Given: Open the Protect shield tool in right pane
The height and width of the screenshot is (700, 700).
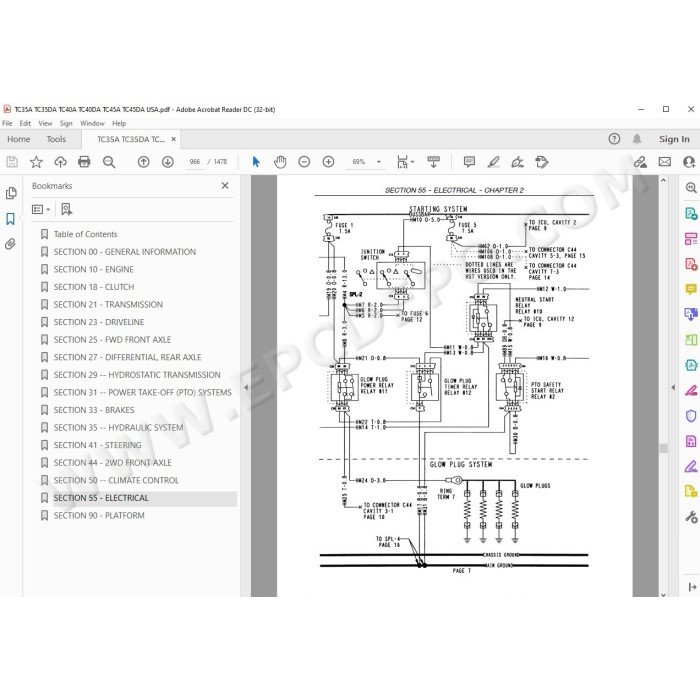Looking at the screenshot, I should pyautogui.click(x=691, y=416).
